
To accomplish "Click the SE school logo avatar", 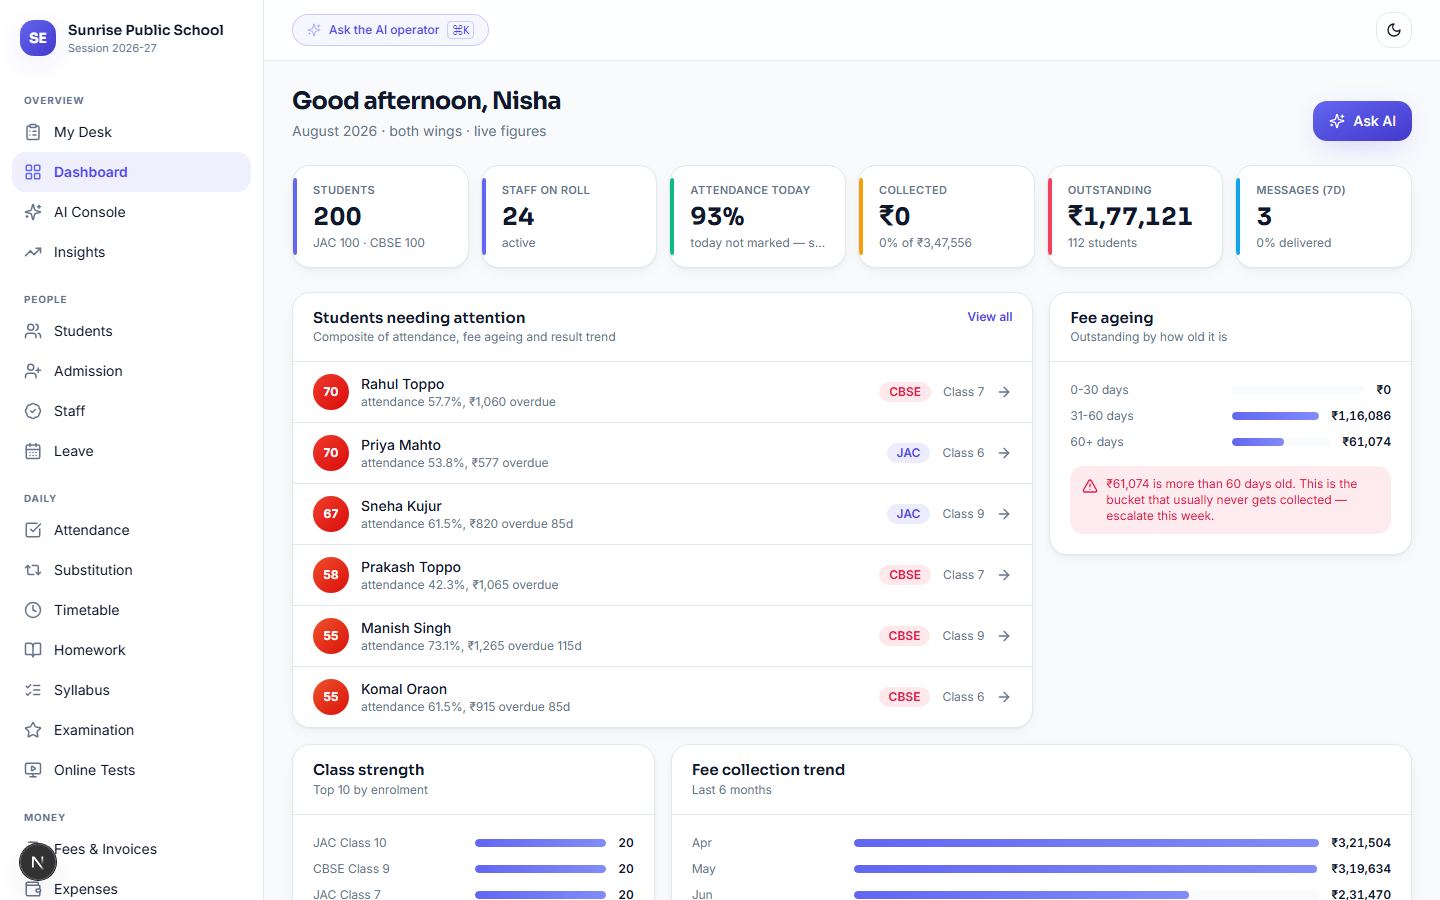I will click(38, 38).
